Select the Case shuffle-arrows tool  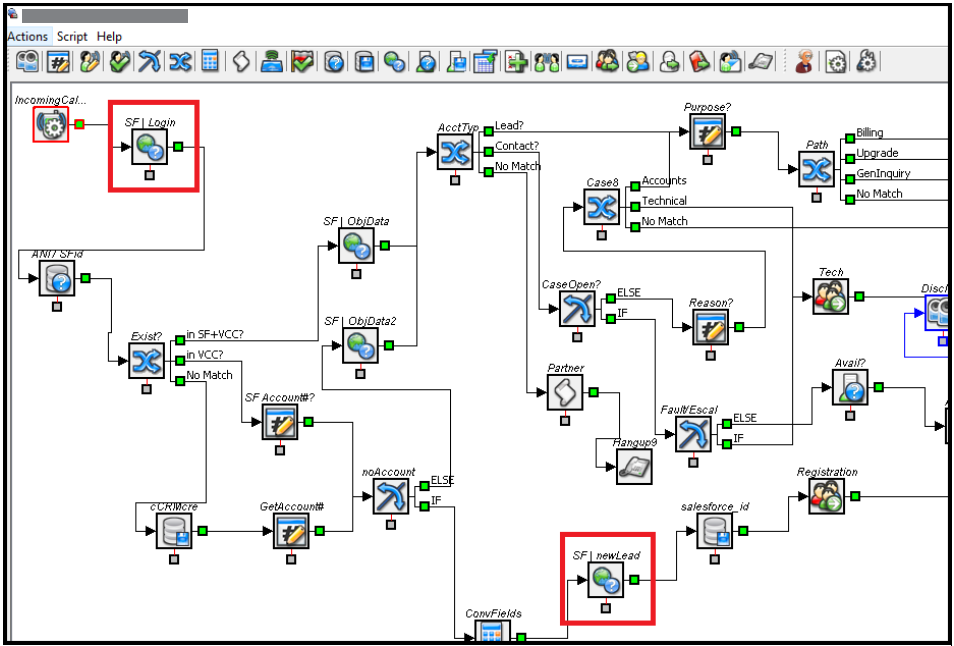pyautogui.click(x=179, y=61)
